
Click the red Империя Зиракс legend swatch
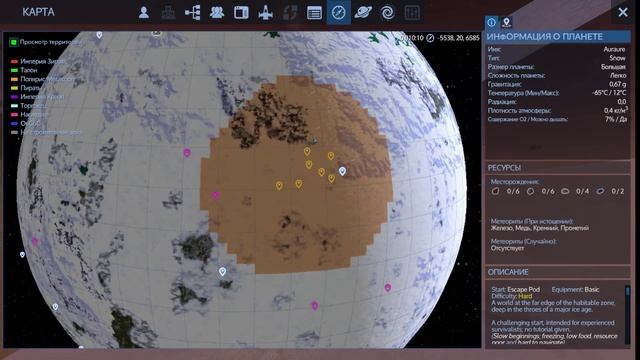(14, 62)
